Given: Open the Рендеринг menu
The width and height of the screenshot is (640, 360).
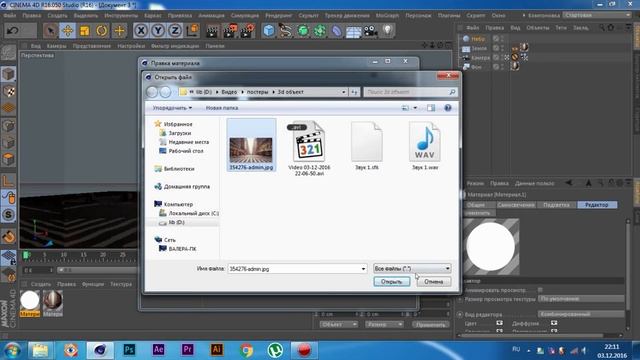Looking at the screenshot, I should [279, 16].
